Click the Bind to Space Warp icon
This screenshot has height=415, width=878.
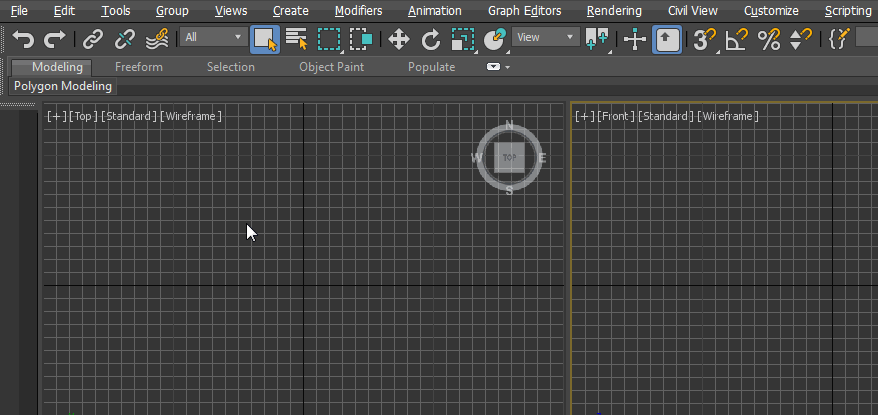click(157, 40)
